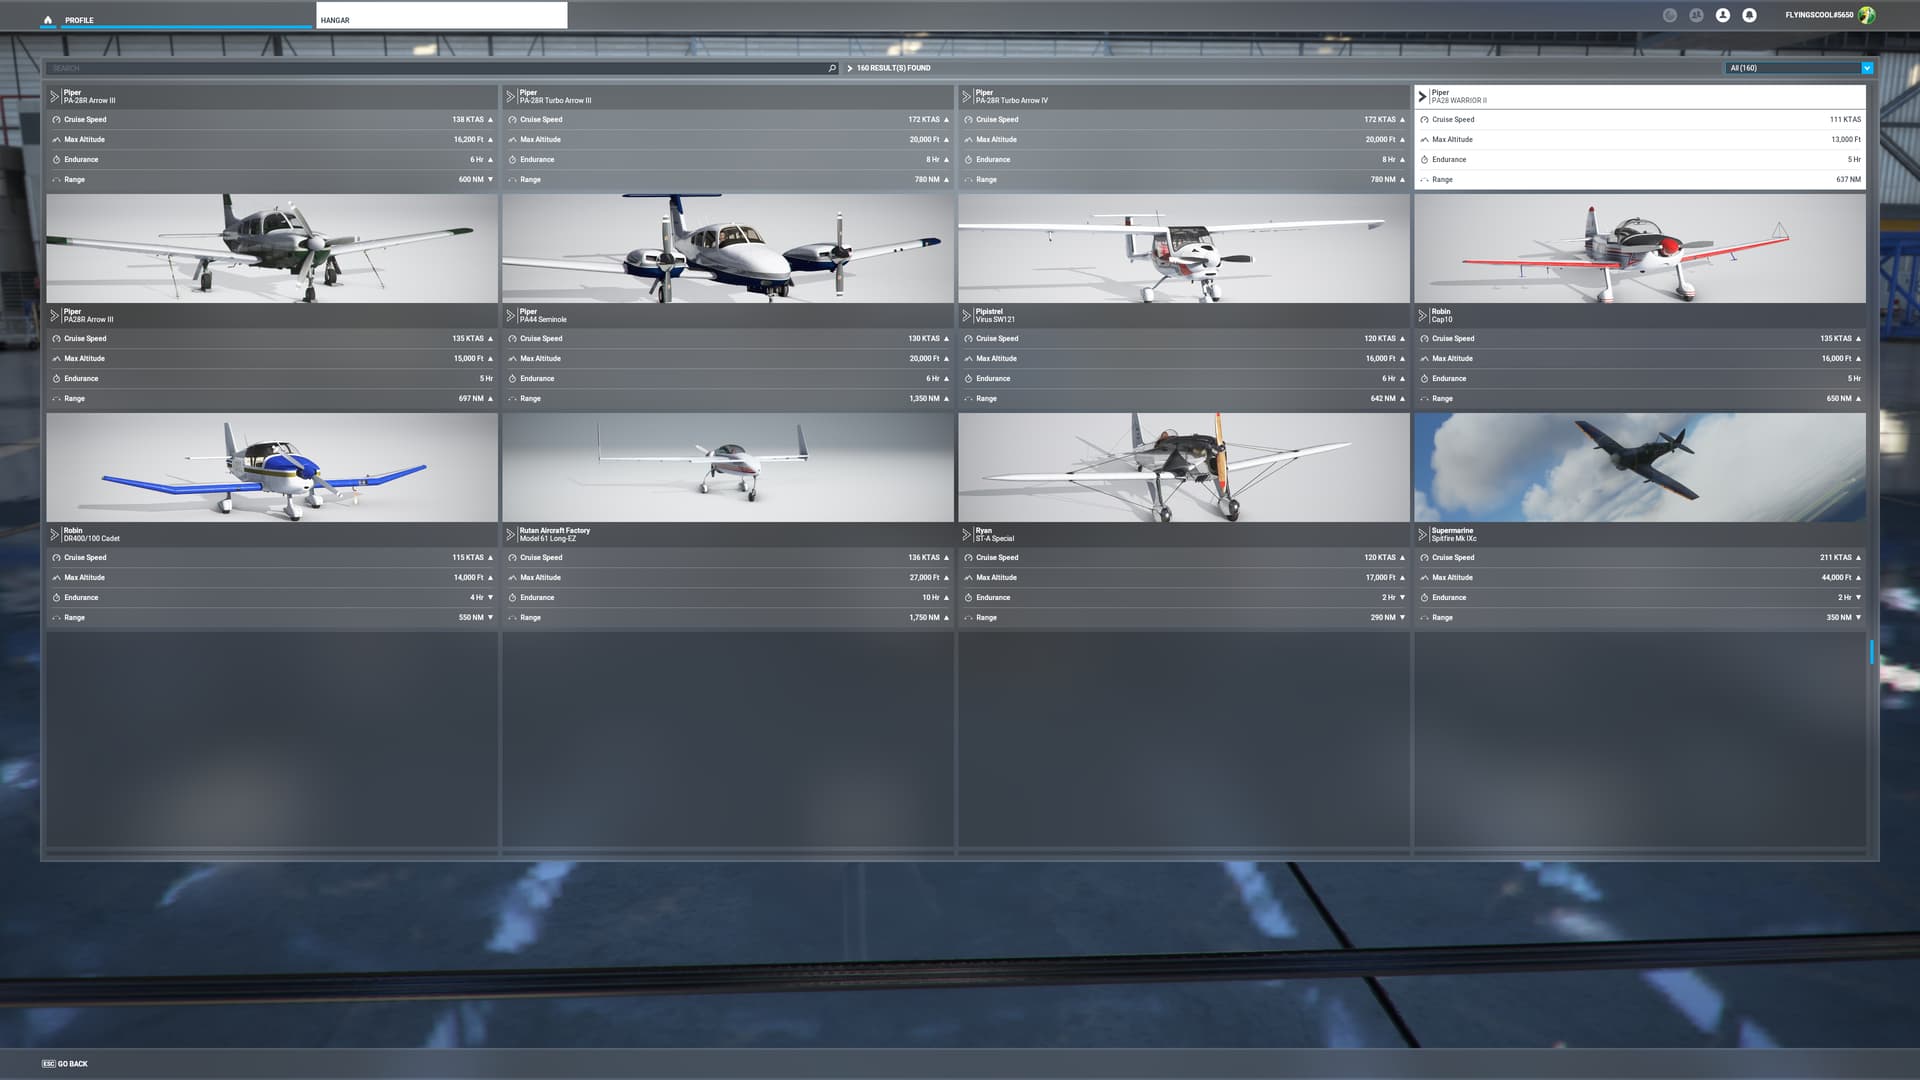Viewport: 1920px width, 1080px height.
Task: Click the arrow icon on Piper PA44 Seminole
Action: click(510, 316)
